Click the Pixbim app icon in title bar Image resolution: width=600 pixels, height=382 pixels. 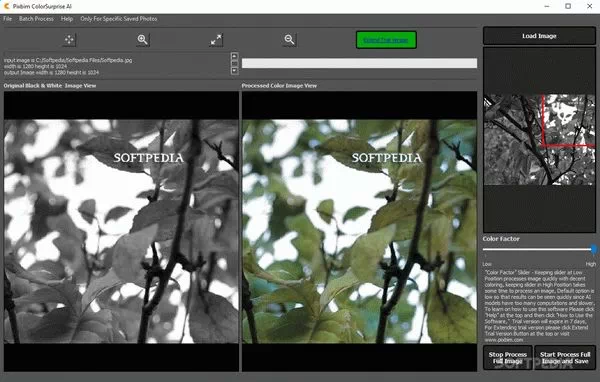[6, 6]
